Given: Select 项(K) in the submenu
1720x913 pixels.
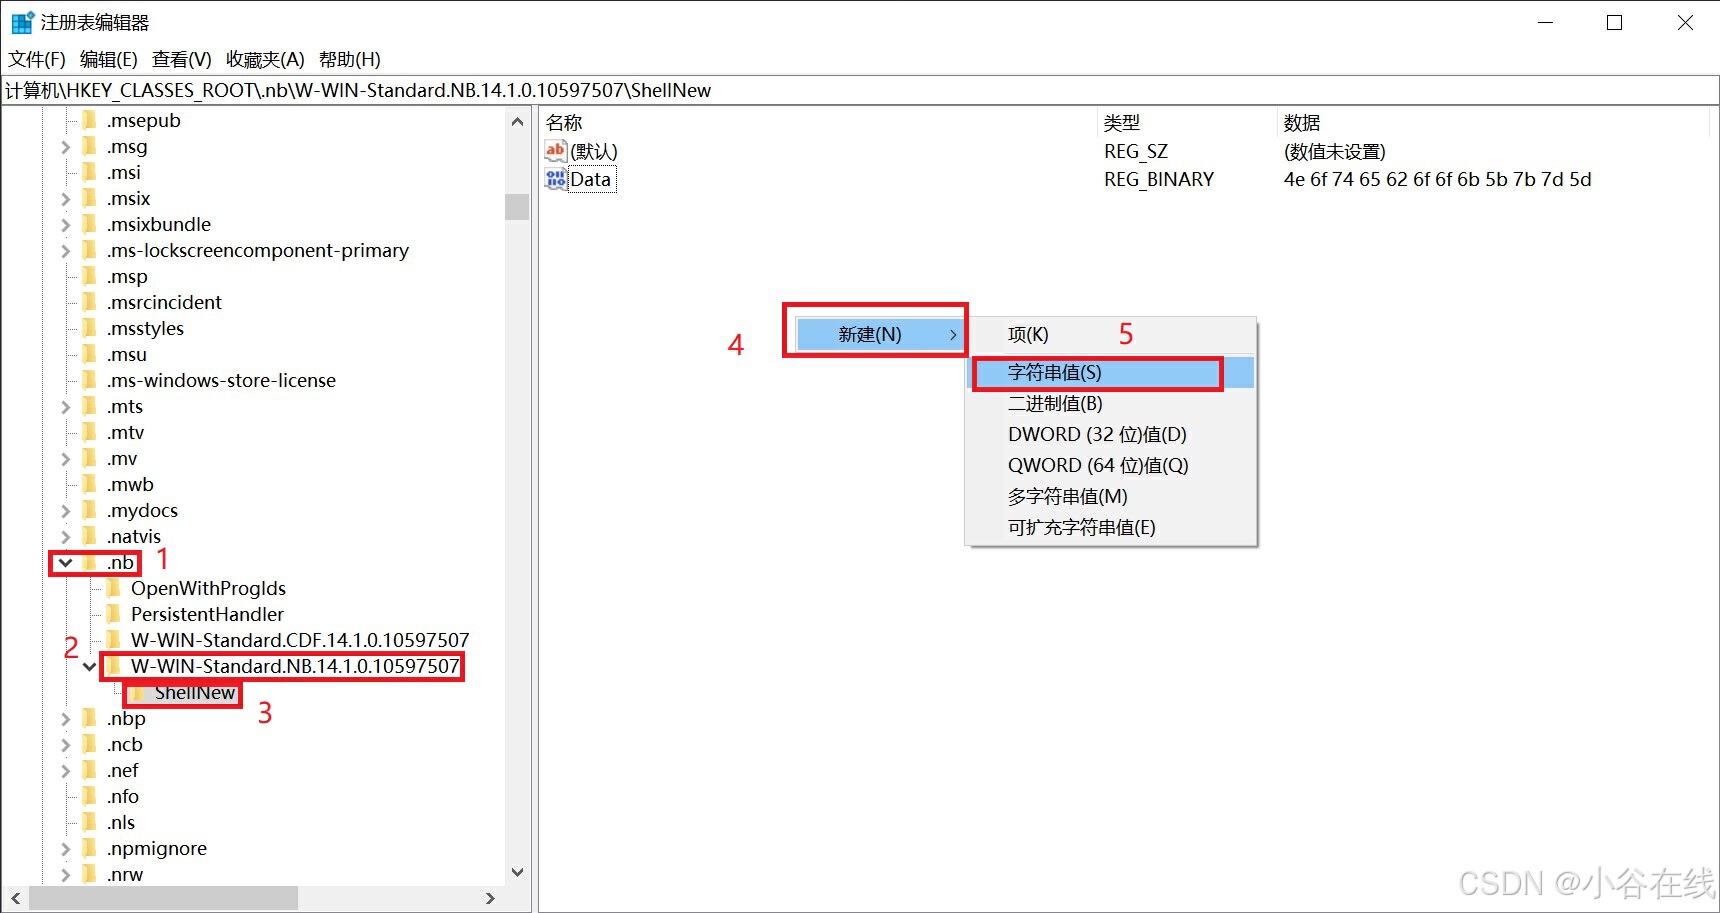Looking at the screenshot, I should click(1110, 334).
